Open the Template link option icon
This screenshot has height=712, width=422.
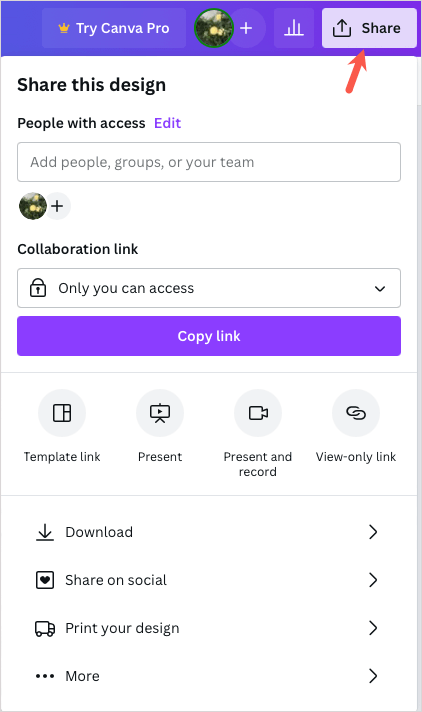62,413
